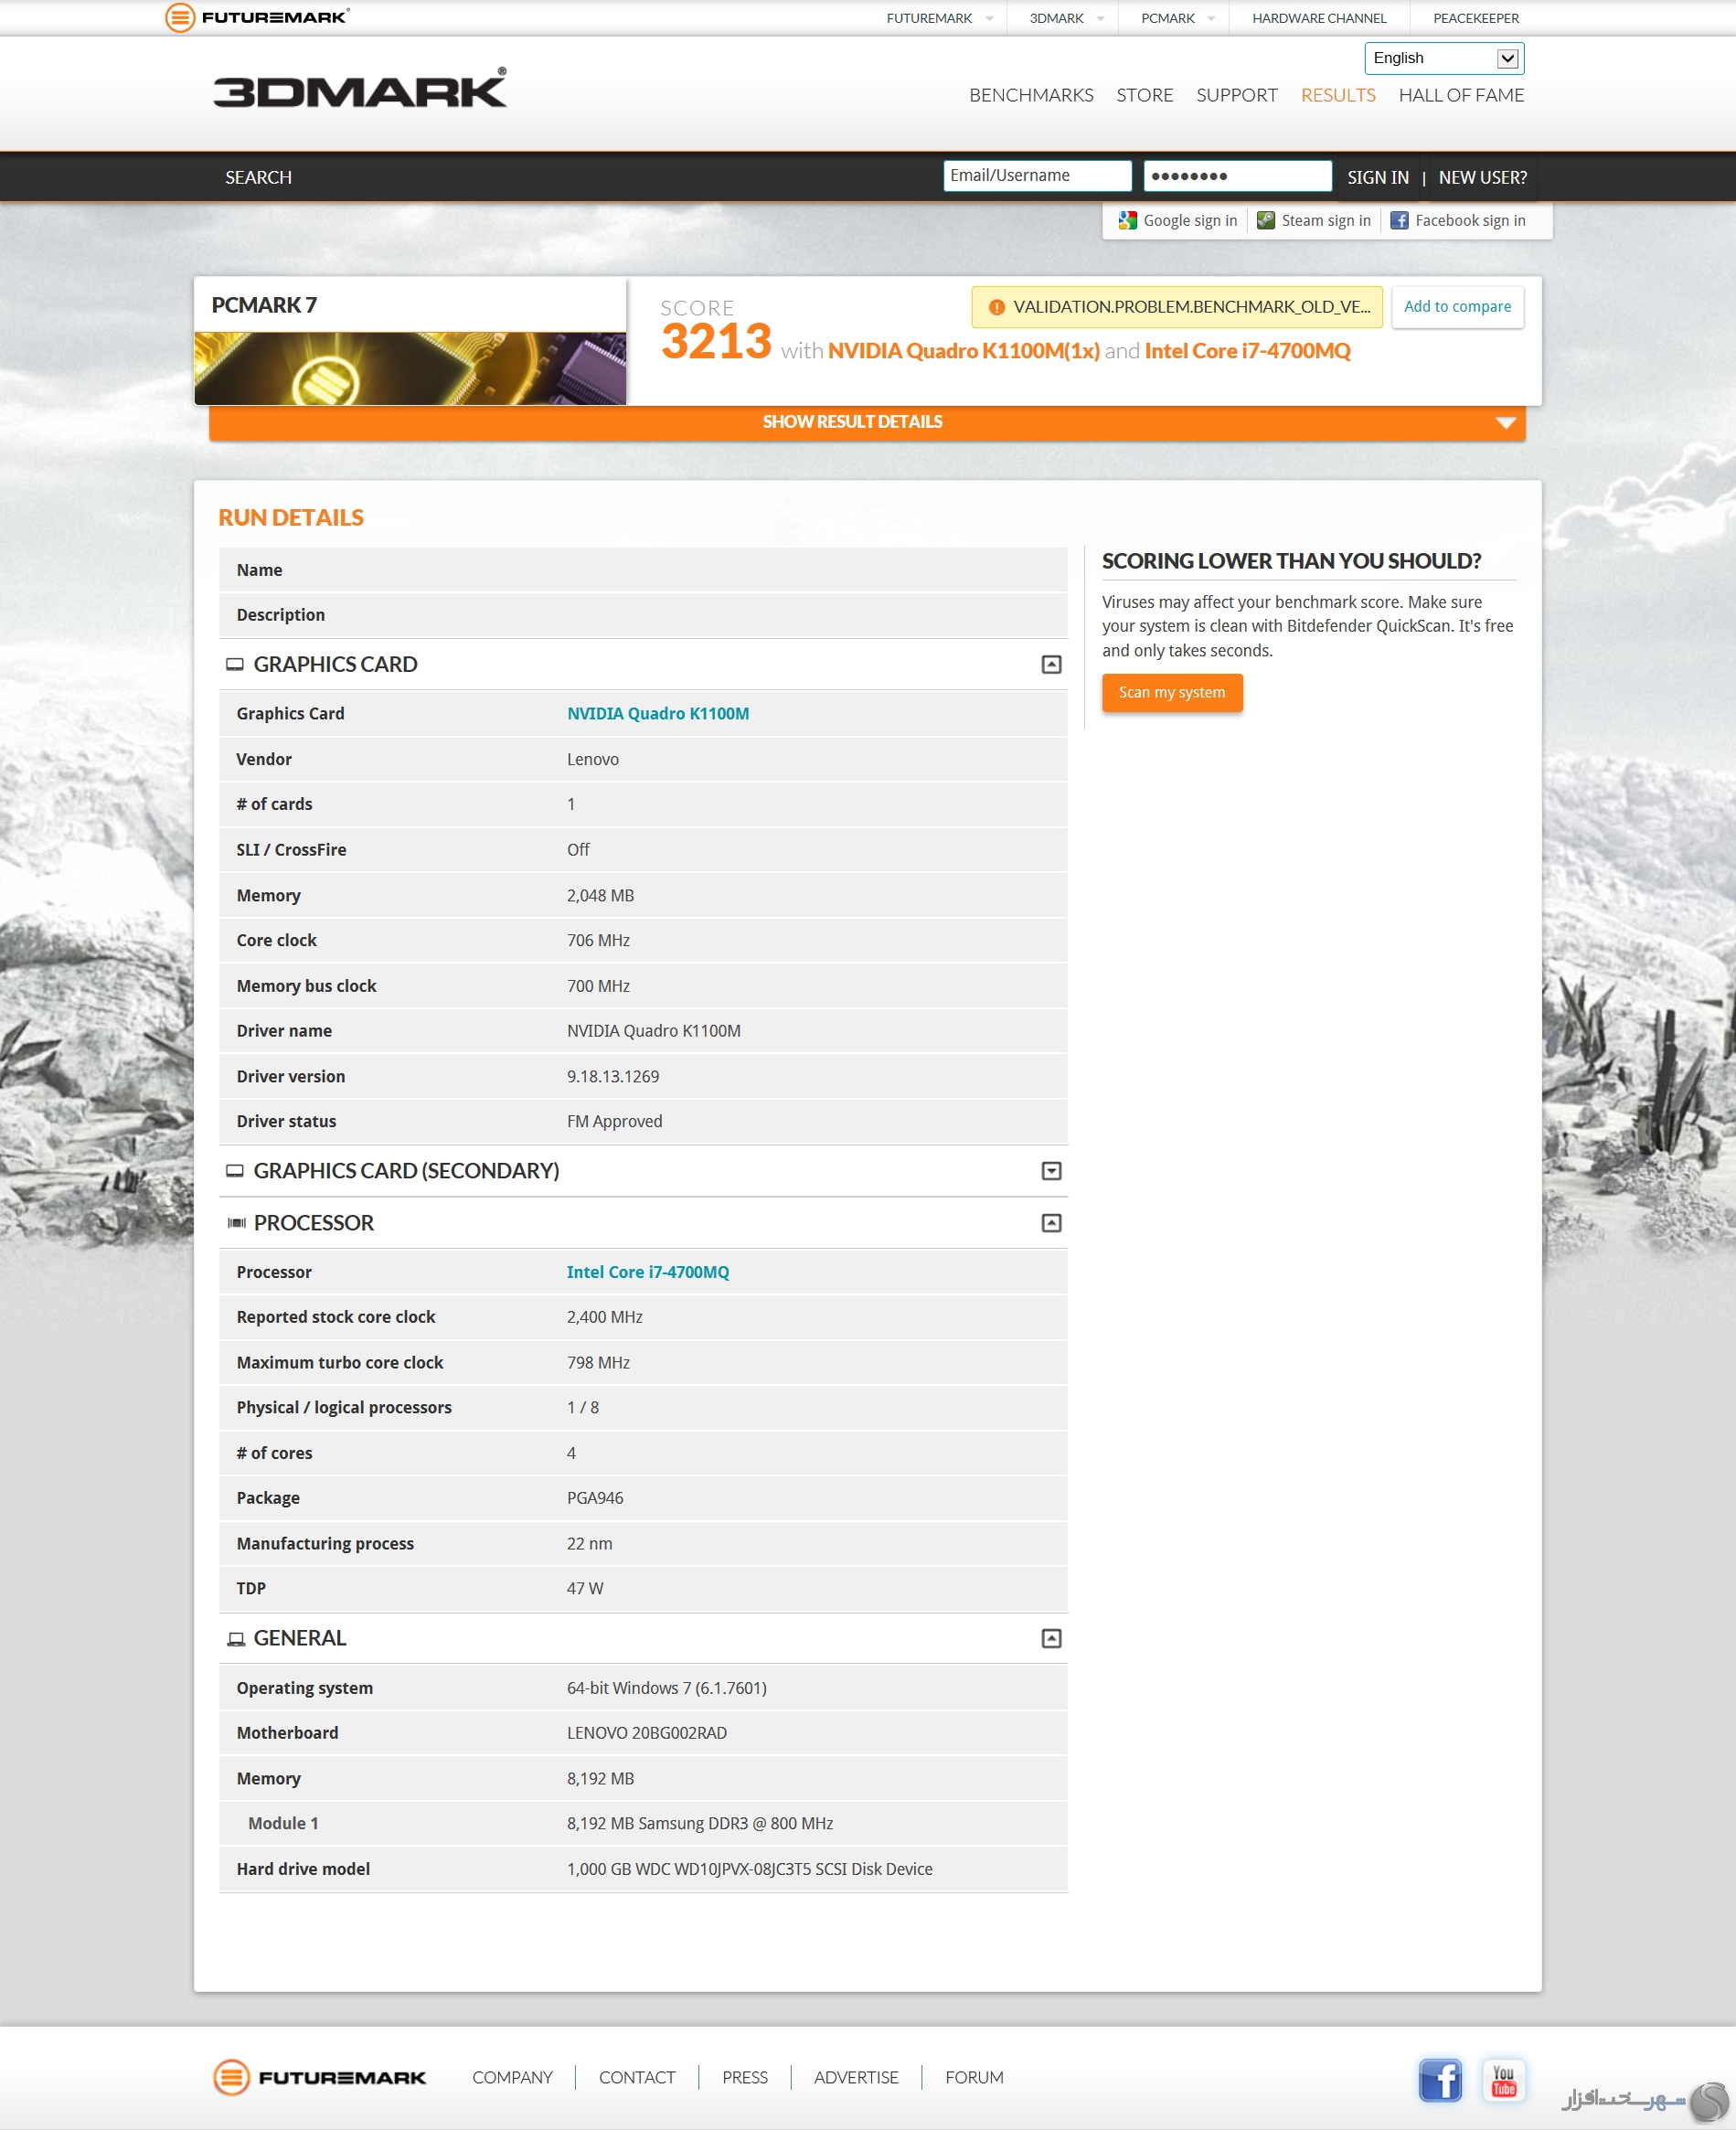Open Contact link in footer

coord(637,2077)
